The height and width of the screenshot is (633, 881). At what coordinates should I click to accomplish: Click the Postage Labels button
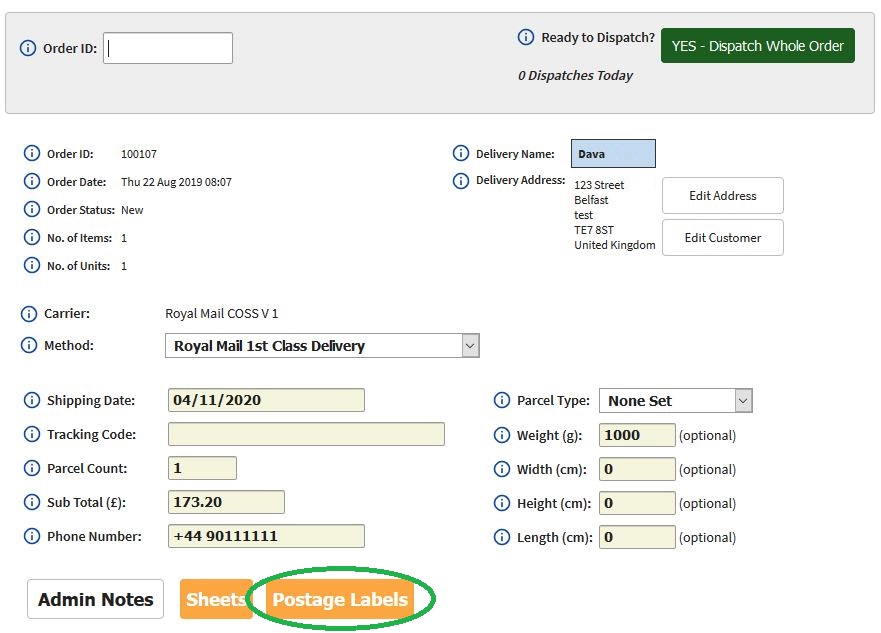340,599
